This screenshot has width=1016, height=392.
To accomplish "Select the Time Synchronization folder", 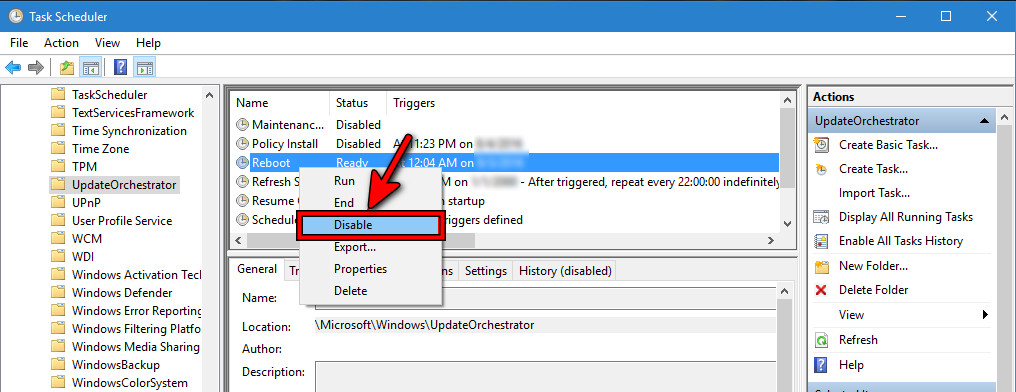I will (x=129, y=131).
